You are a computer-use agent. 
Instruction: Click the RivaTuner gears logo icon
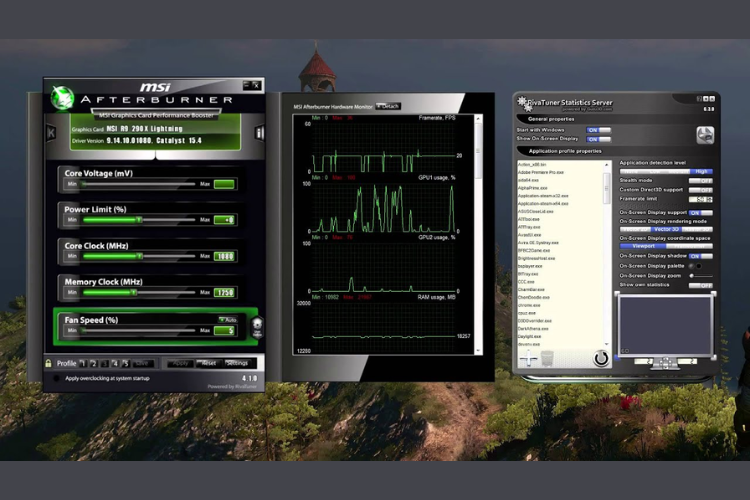pyautogui.click(x=523, y=103)
